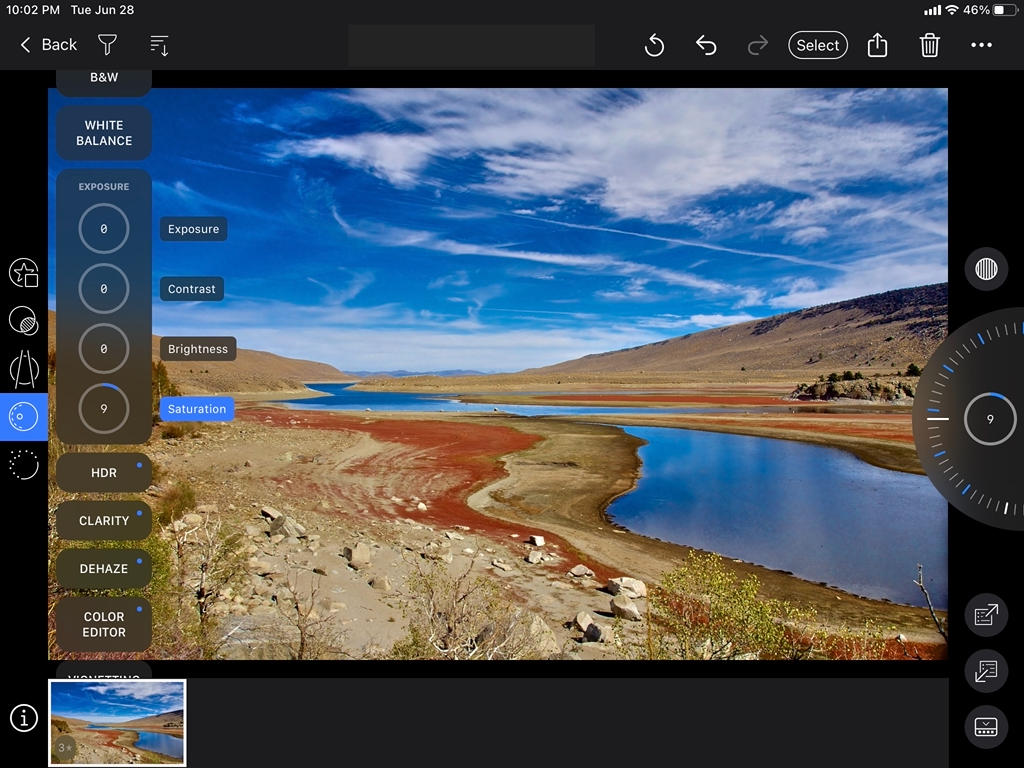
Task: Open the Color Editor section
Action: 102,624
